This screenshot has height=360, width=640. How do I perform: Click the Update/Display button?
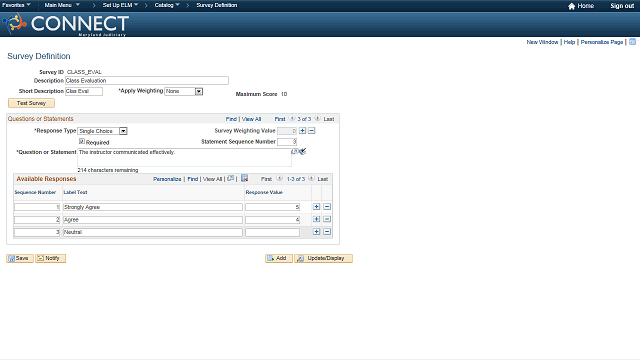(x=324, y=258)
